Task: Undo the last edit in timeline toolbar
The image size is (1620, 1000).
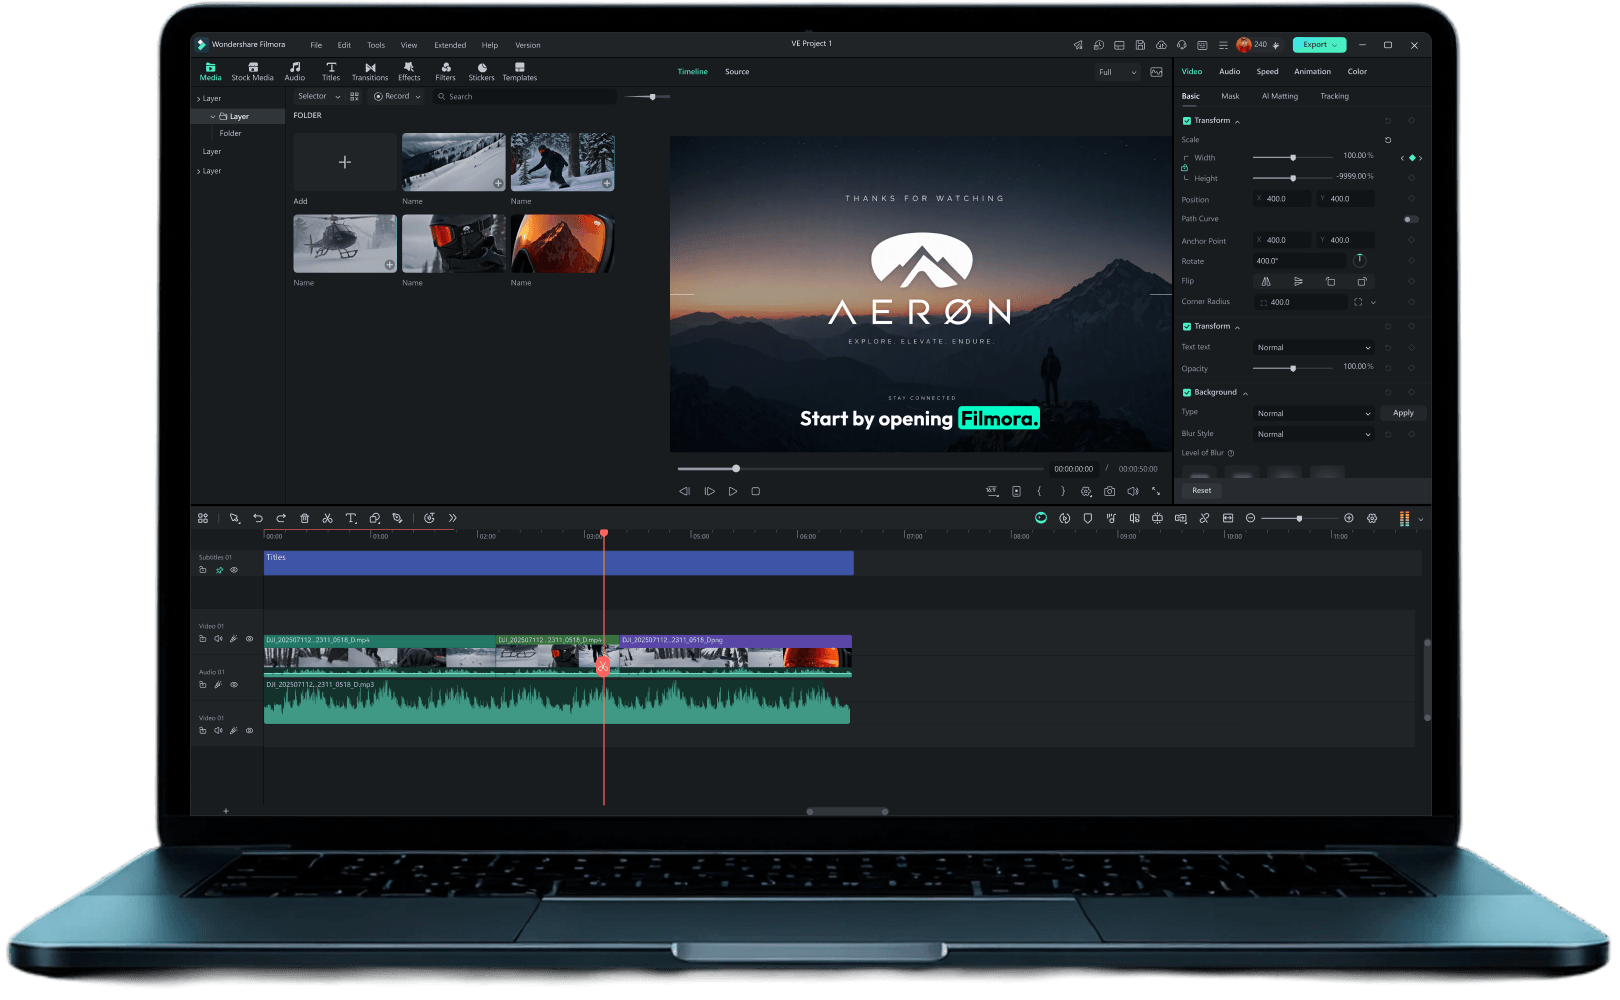Action: (x=258, y=518)
